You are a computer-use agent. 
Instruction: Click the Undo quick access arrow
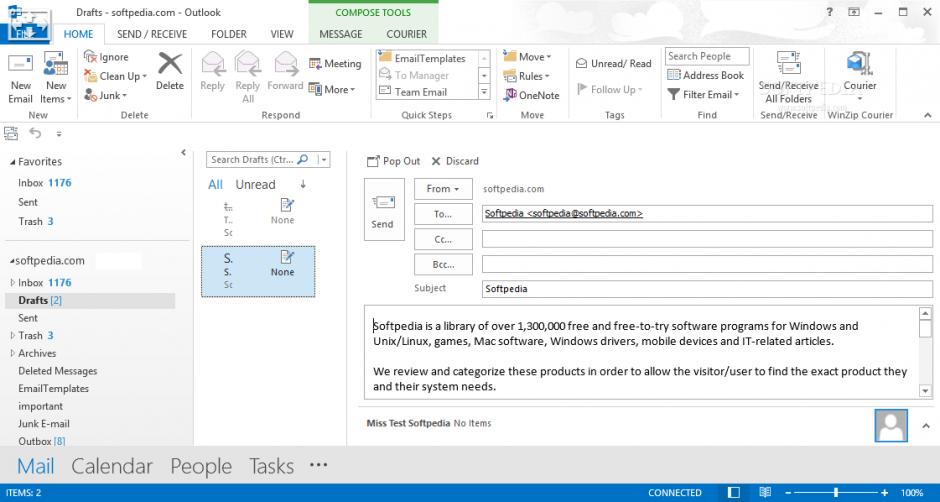pos(35,134)
